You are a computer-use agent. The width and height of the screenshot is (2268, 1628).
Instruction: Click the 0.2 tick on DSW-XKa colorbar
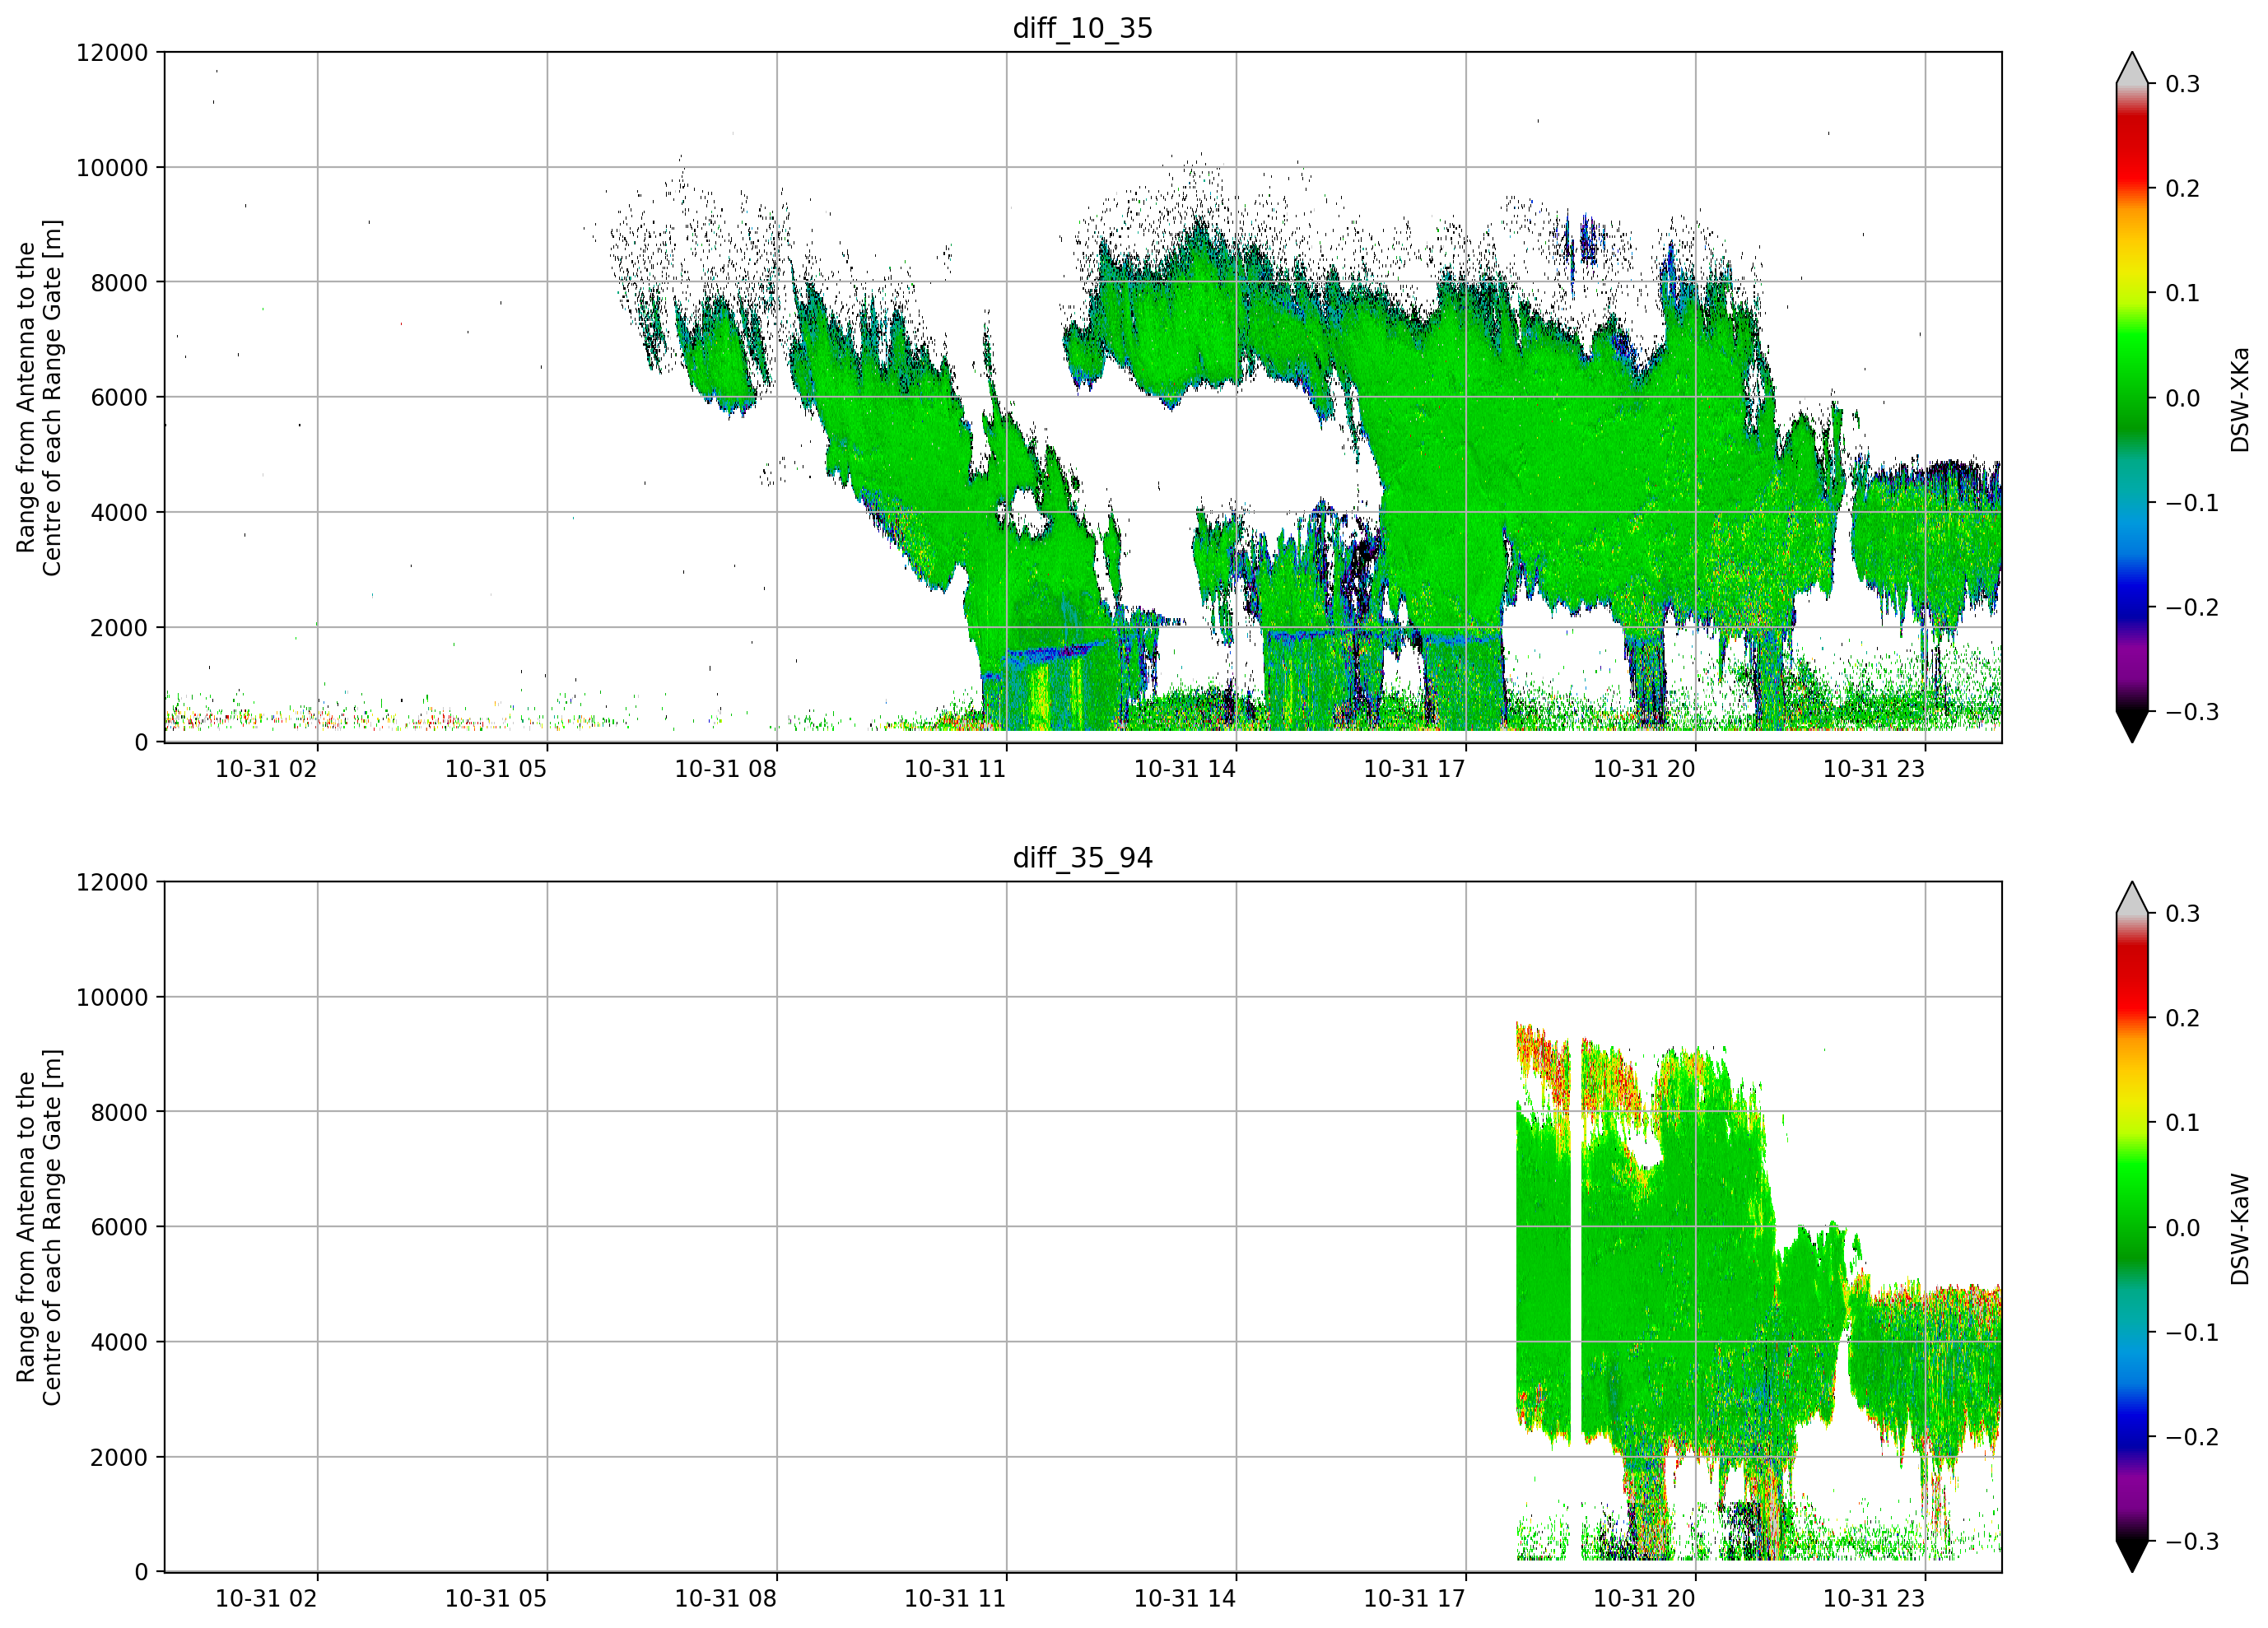[x=2183, y=189]
